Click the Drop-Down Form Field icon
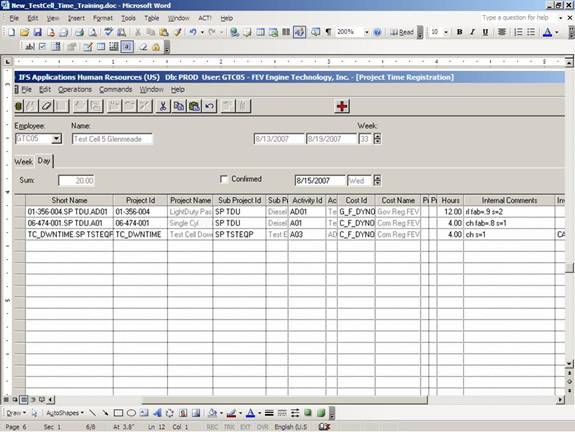575x432 pixels. tap(56, 47)
